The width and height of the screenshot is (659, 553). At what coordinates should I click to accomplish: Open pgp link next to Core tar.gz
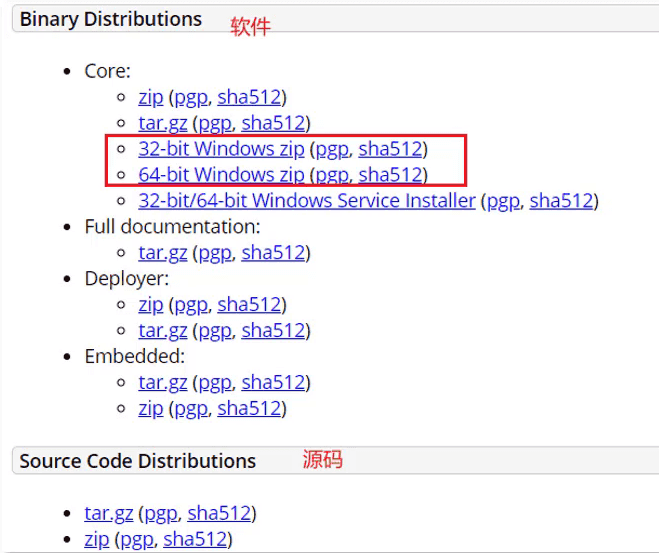215,124
